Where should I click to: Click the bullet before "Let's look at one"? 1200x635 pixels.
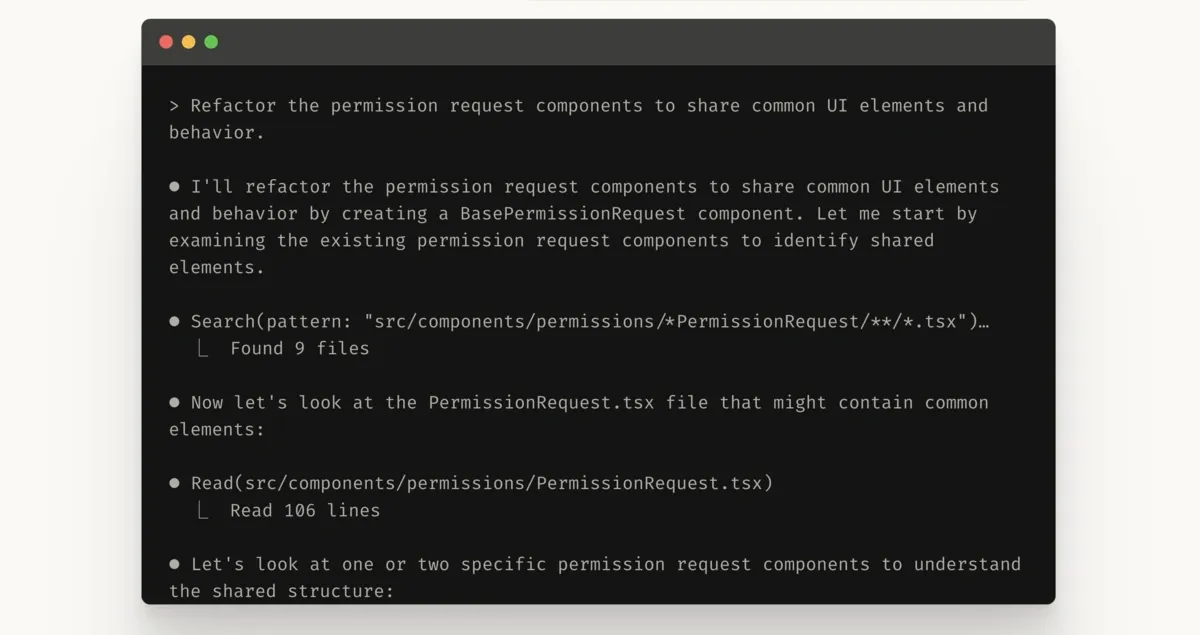[174, 565]
